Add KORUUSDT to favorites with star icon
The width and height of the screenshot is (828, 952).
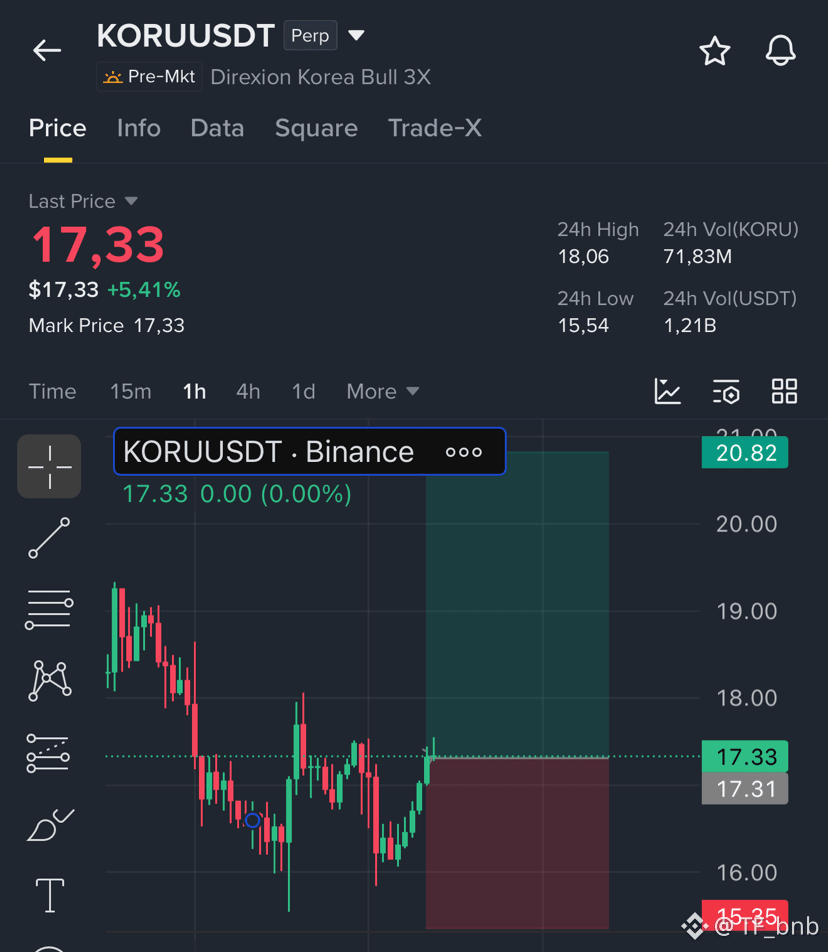click(x=714, y=50)
